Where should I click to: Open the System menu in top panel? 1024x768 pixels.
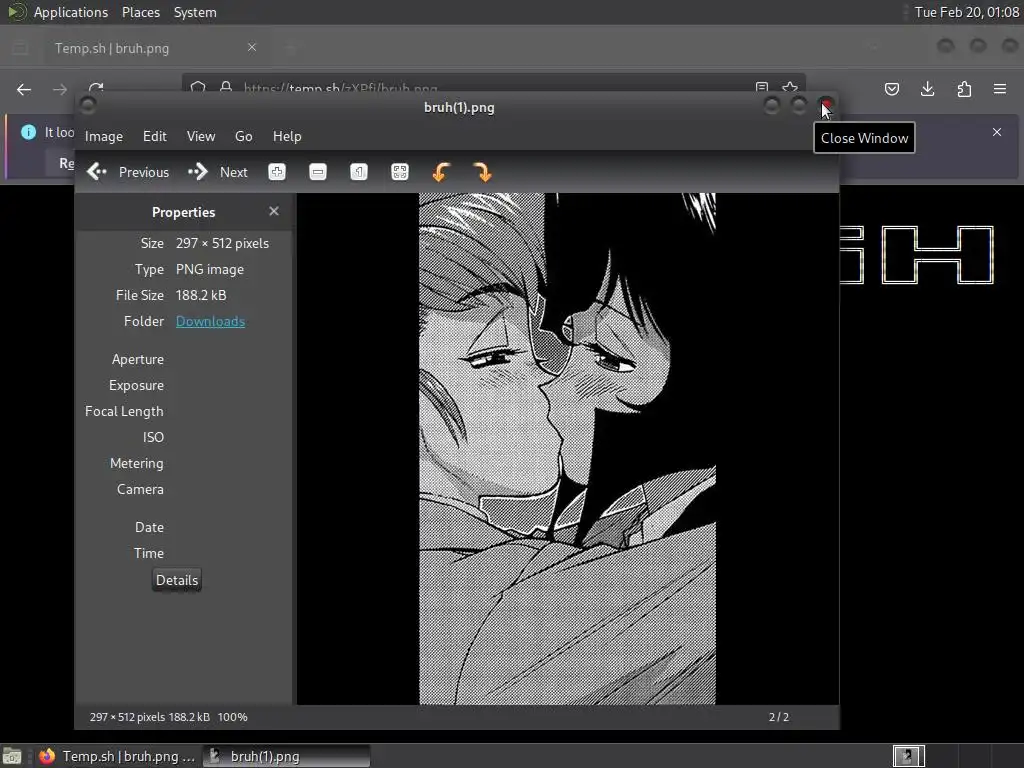click(195, 12)
